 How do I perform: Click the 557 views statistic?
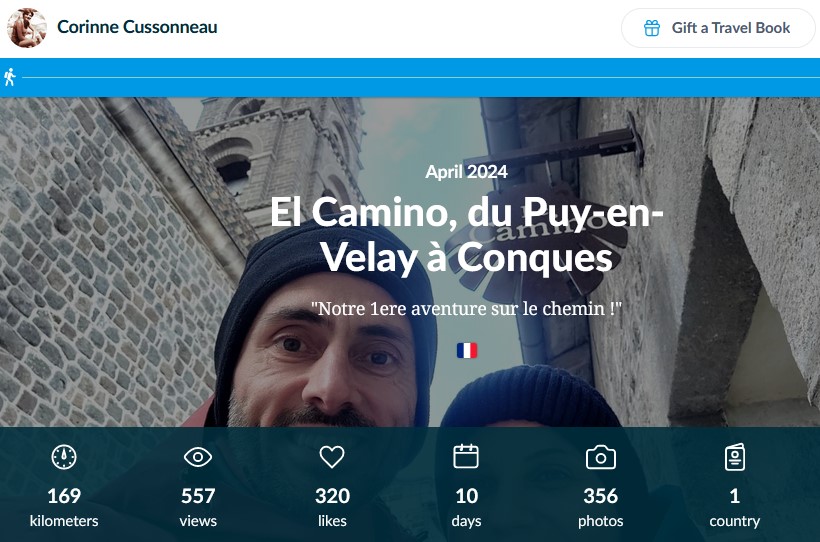[198, 507]
